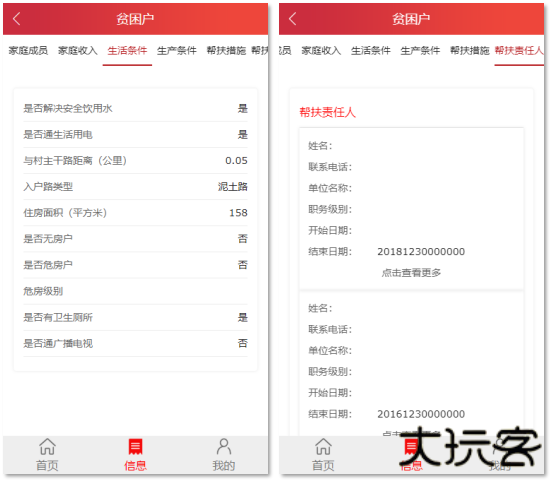Viewport: 552px width, 482px height.
Task: Select 是否解决安全饮用水 row label
Action: click(68, 108)
